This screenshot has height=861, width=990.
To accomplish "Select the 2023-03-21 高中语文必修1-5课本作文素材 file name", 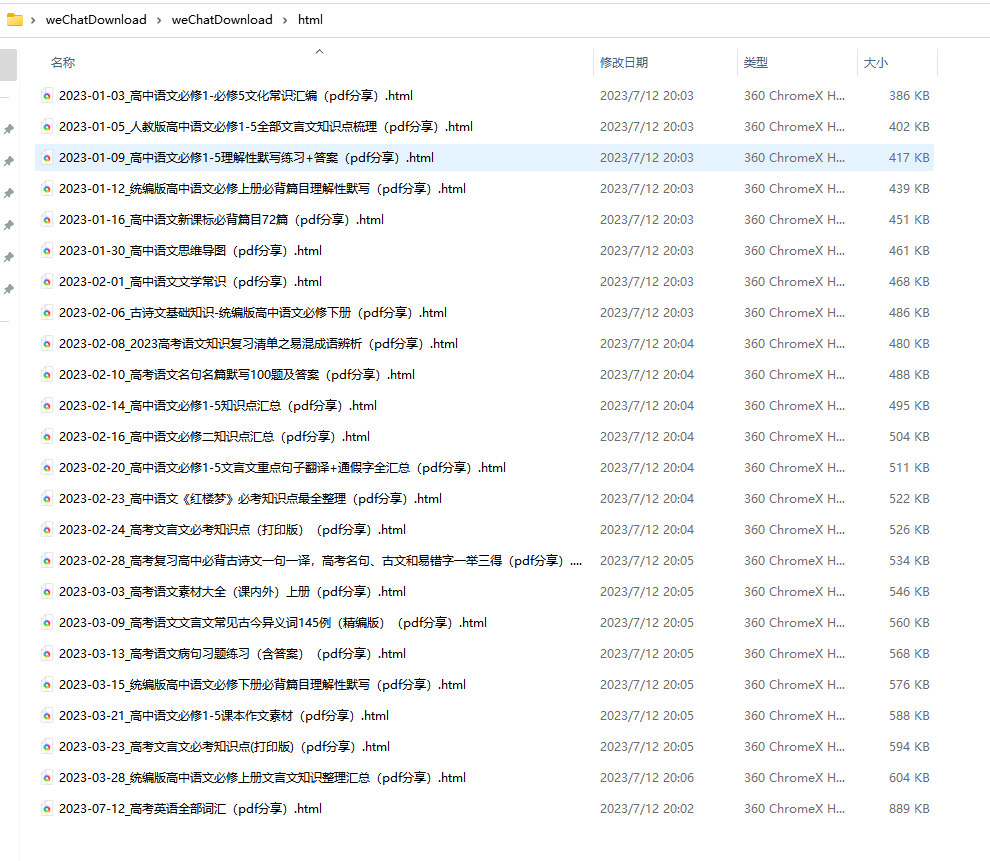I will coord(223,716).
